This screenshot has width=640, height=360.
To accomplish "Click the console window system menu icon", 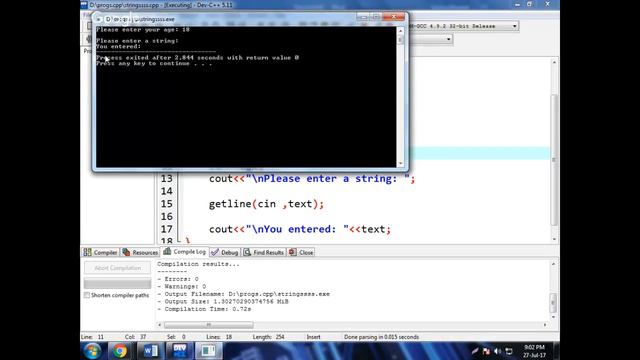I will coord(99,19).
